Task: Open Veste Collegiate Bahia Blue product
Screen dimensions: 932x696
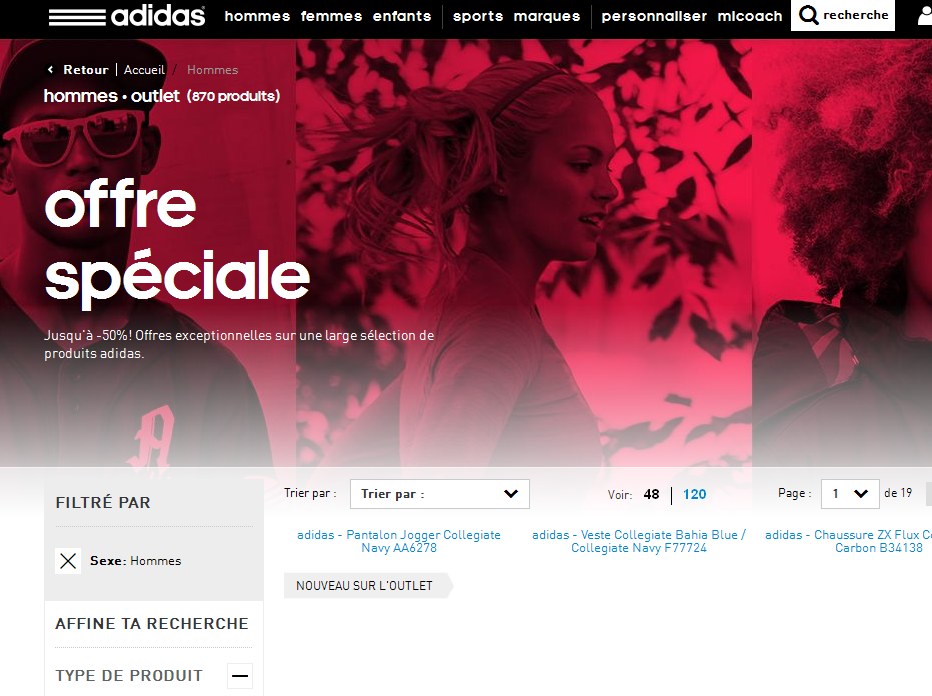Action: [x=639, y=541]
